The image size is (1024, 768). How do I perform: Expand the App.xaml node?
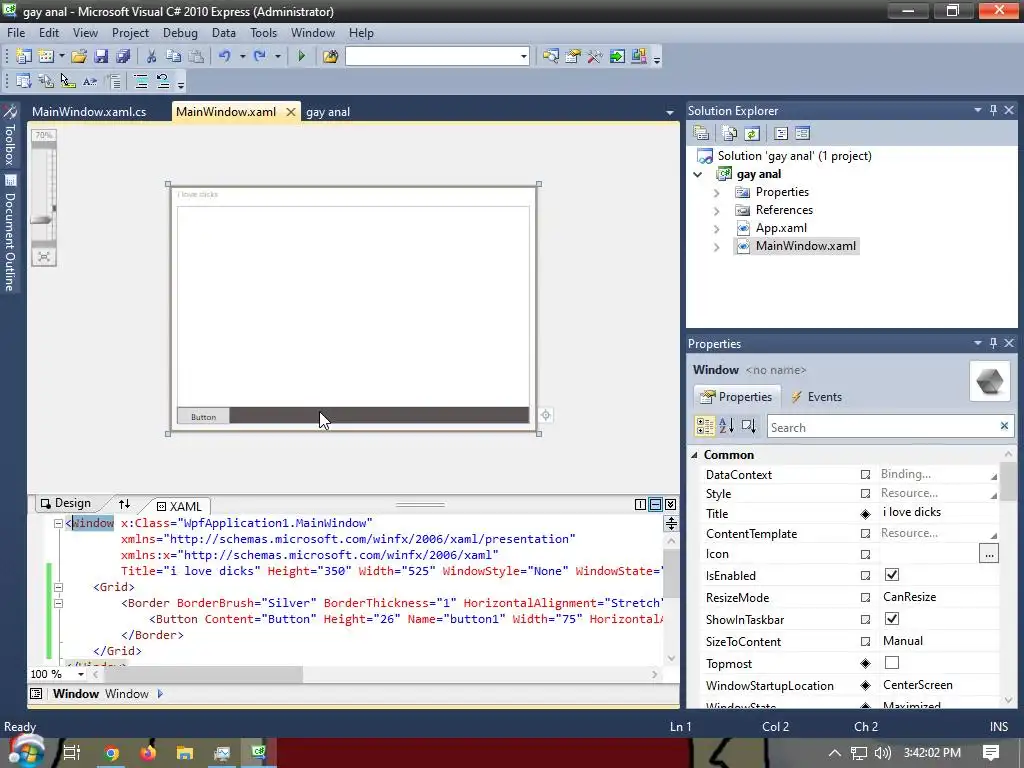click(716, 229)
